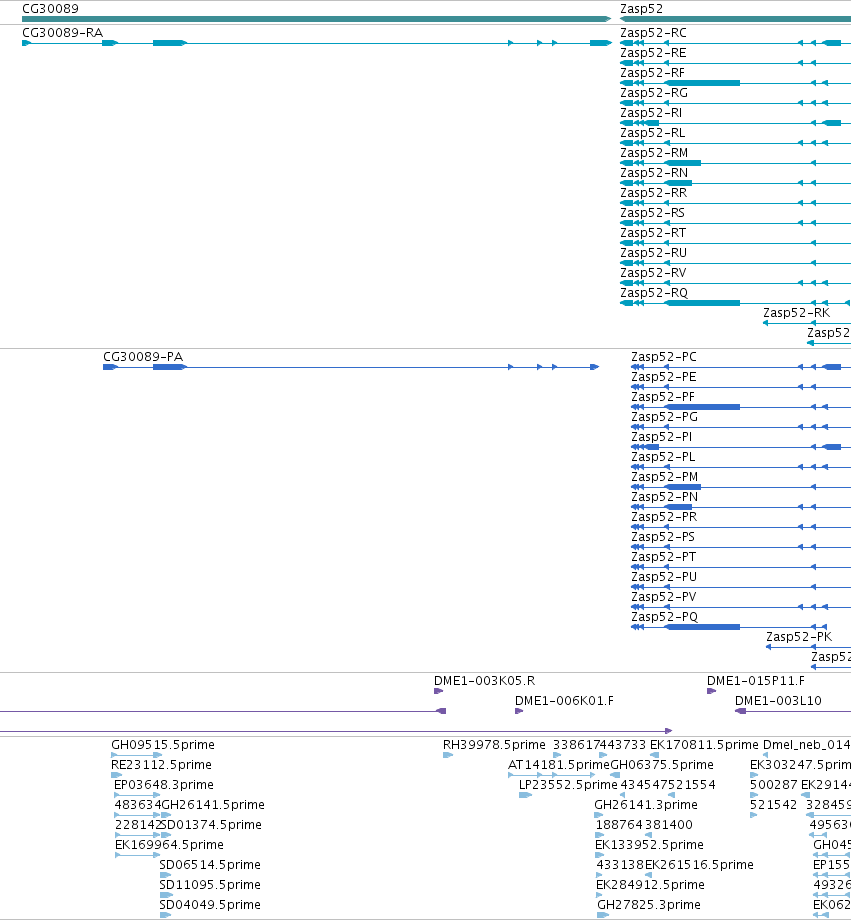Click the Zasp52-RN transcript label

pyautogui.click(x=654, y=172)
